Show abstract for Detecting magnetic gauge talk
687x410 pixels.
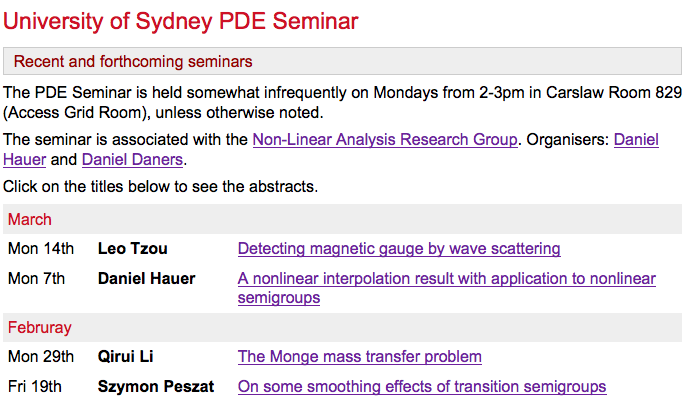coord(399,249)
